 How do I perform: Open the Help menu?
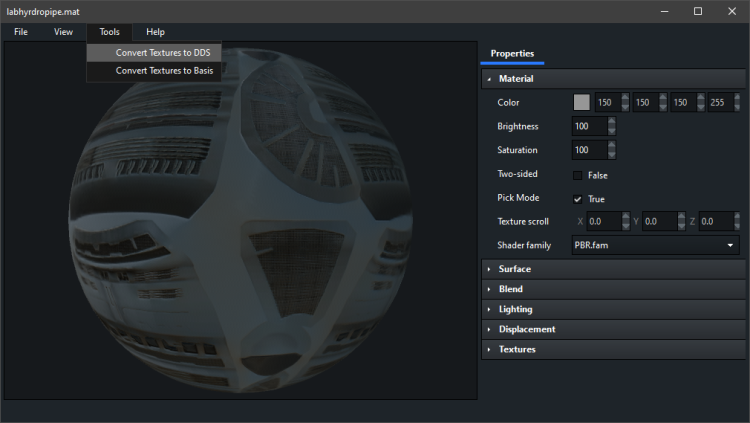pos(155,32)
